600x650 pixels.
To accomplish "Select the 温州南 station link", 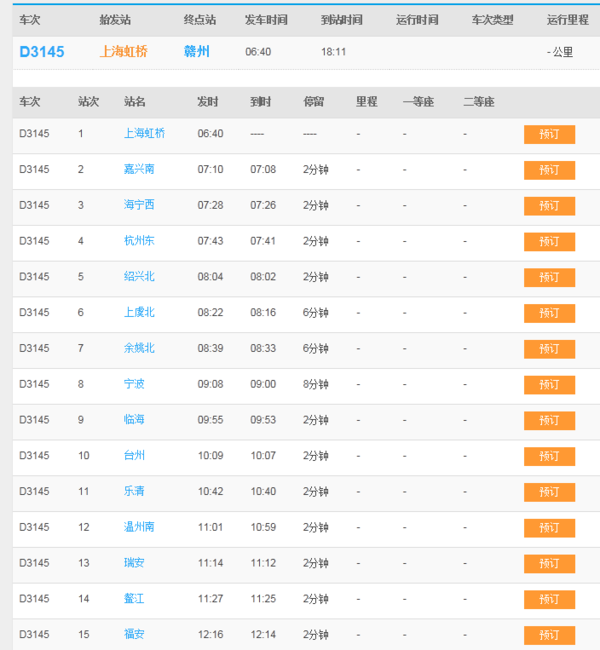I will 139,527.
